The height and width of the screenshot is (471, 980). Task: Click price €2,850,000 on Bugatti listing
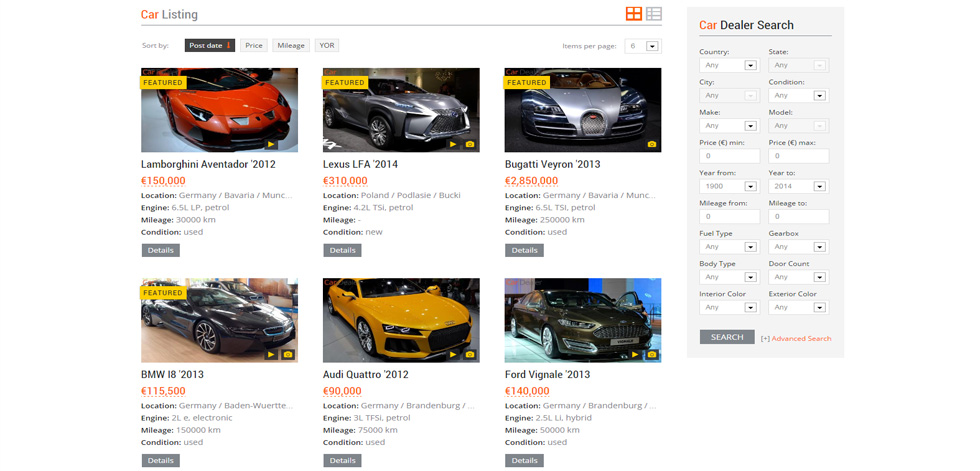click(531, 181)
